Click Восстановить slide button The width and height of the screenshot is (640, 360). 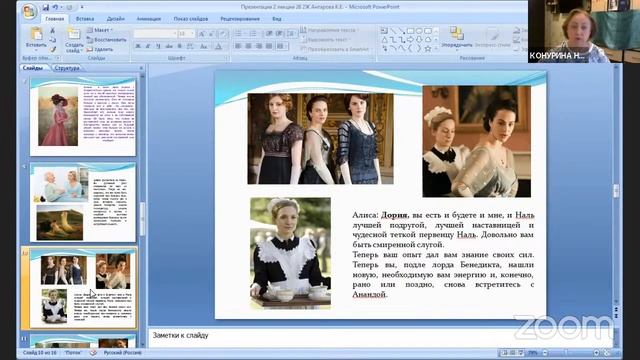(x=107, y=40)
